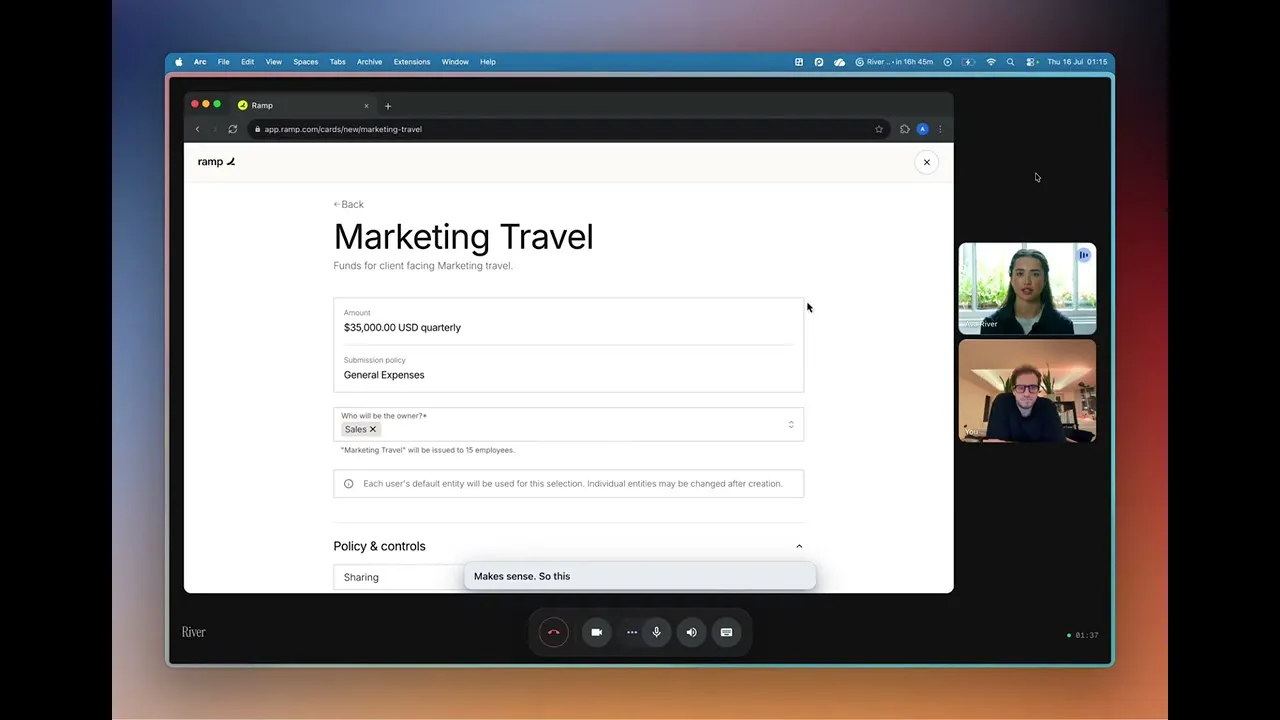Click the speaking indicator on top video tile

[1083, 255]
